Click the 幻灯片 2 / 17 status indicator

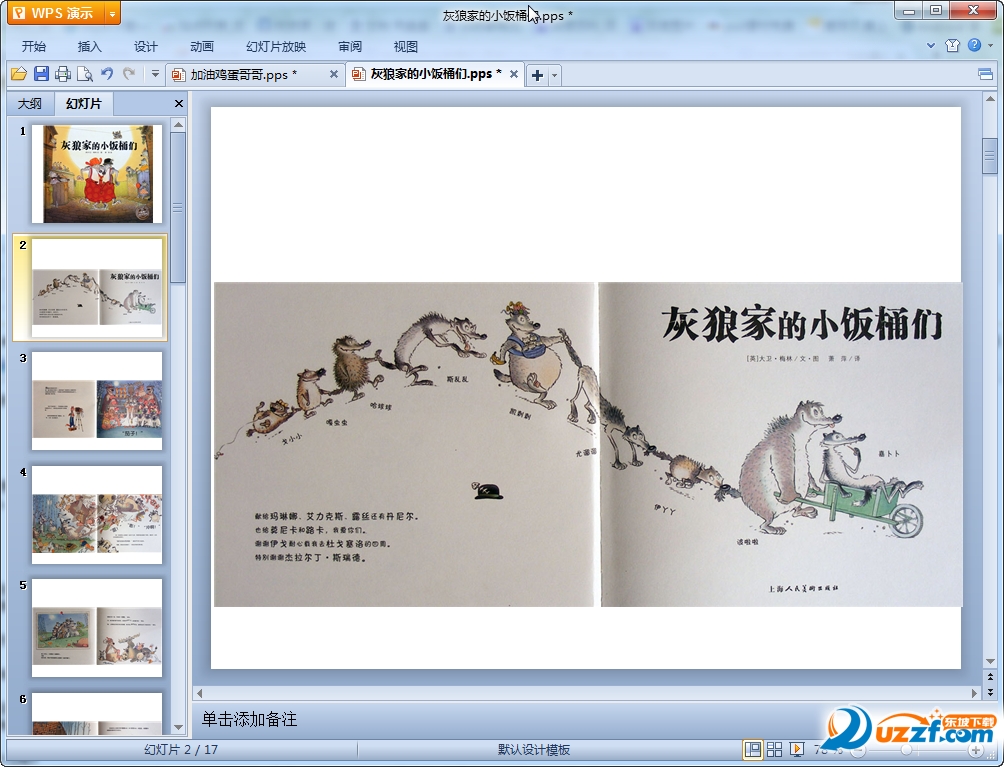[181, 750]
